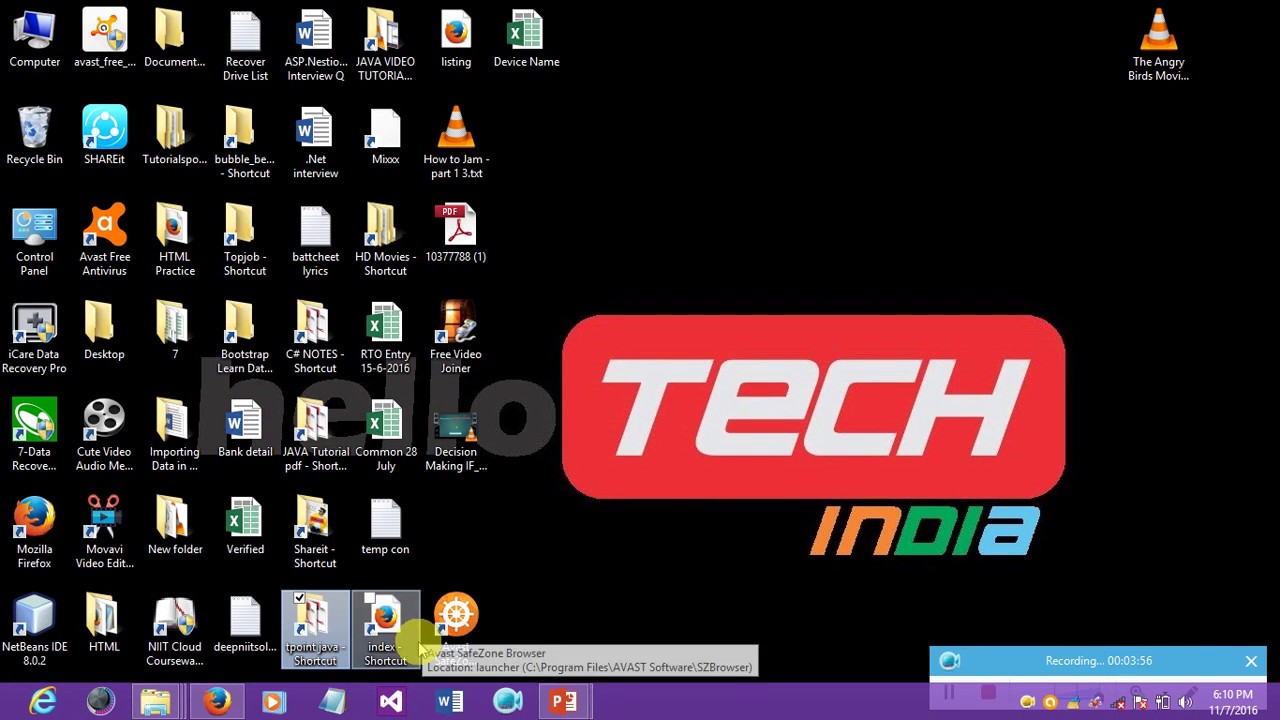
Task: Select the temp con file
Action: coord(385,527)
